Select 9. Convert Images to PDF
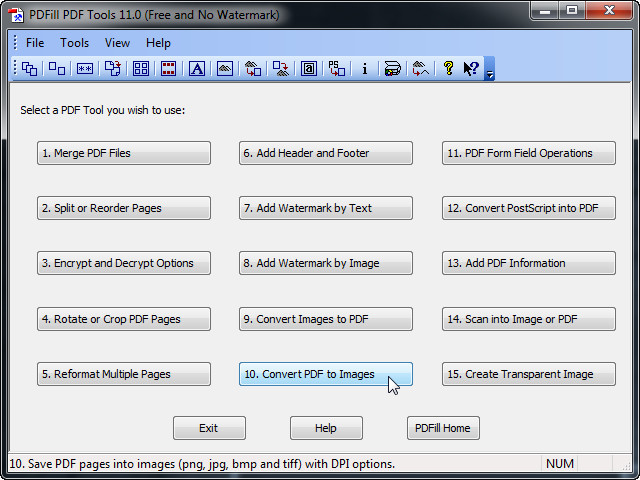The image size is (640, 480). [326, 319]
